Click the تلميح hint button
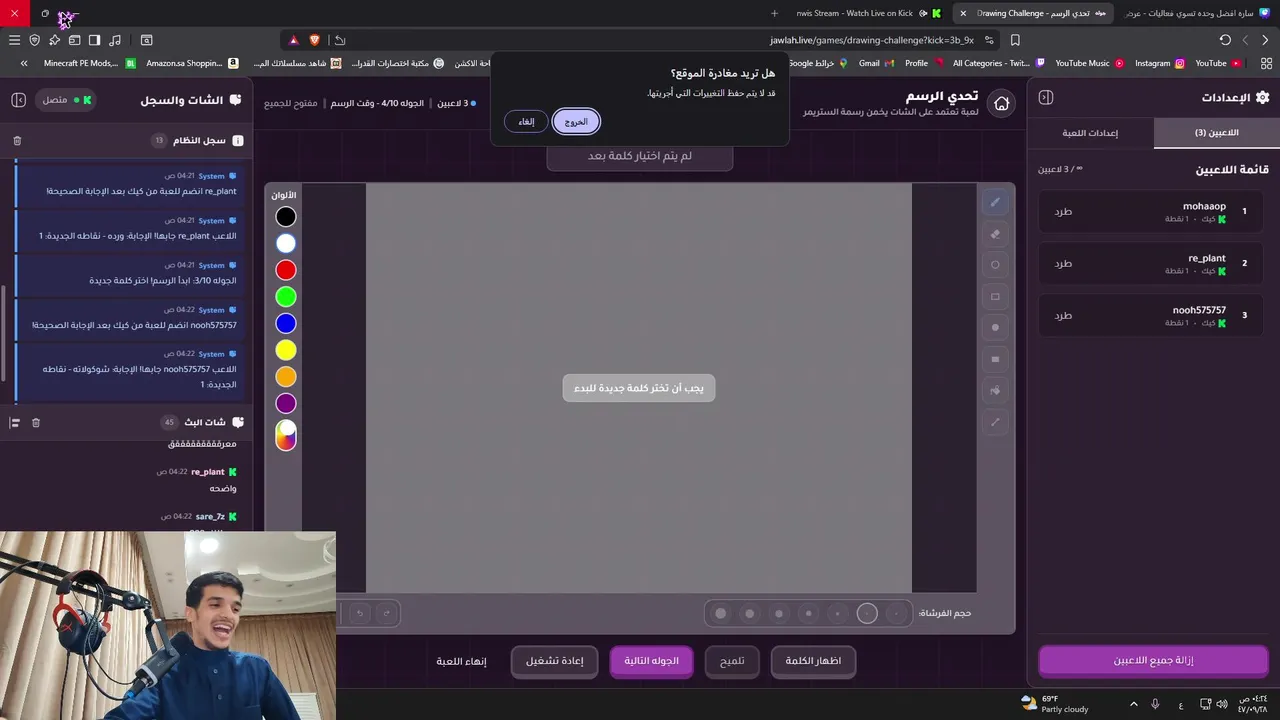The height and width of the screenshot is (720, 1280). coord(732,661)
